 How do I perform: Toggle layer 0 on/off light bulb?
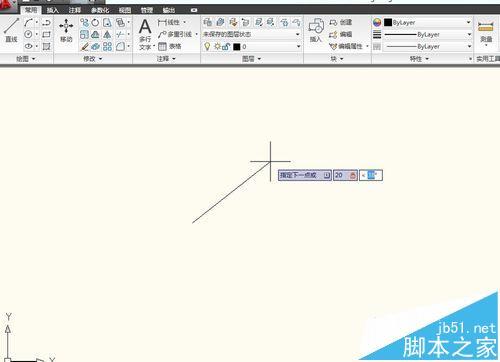207,46
